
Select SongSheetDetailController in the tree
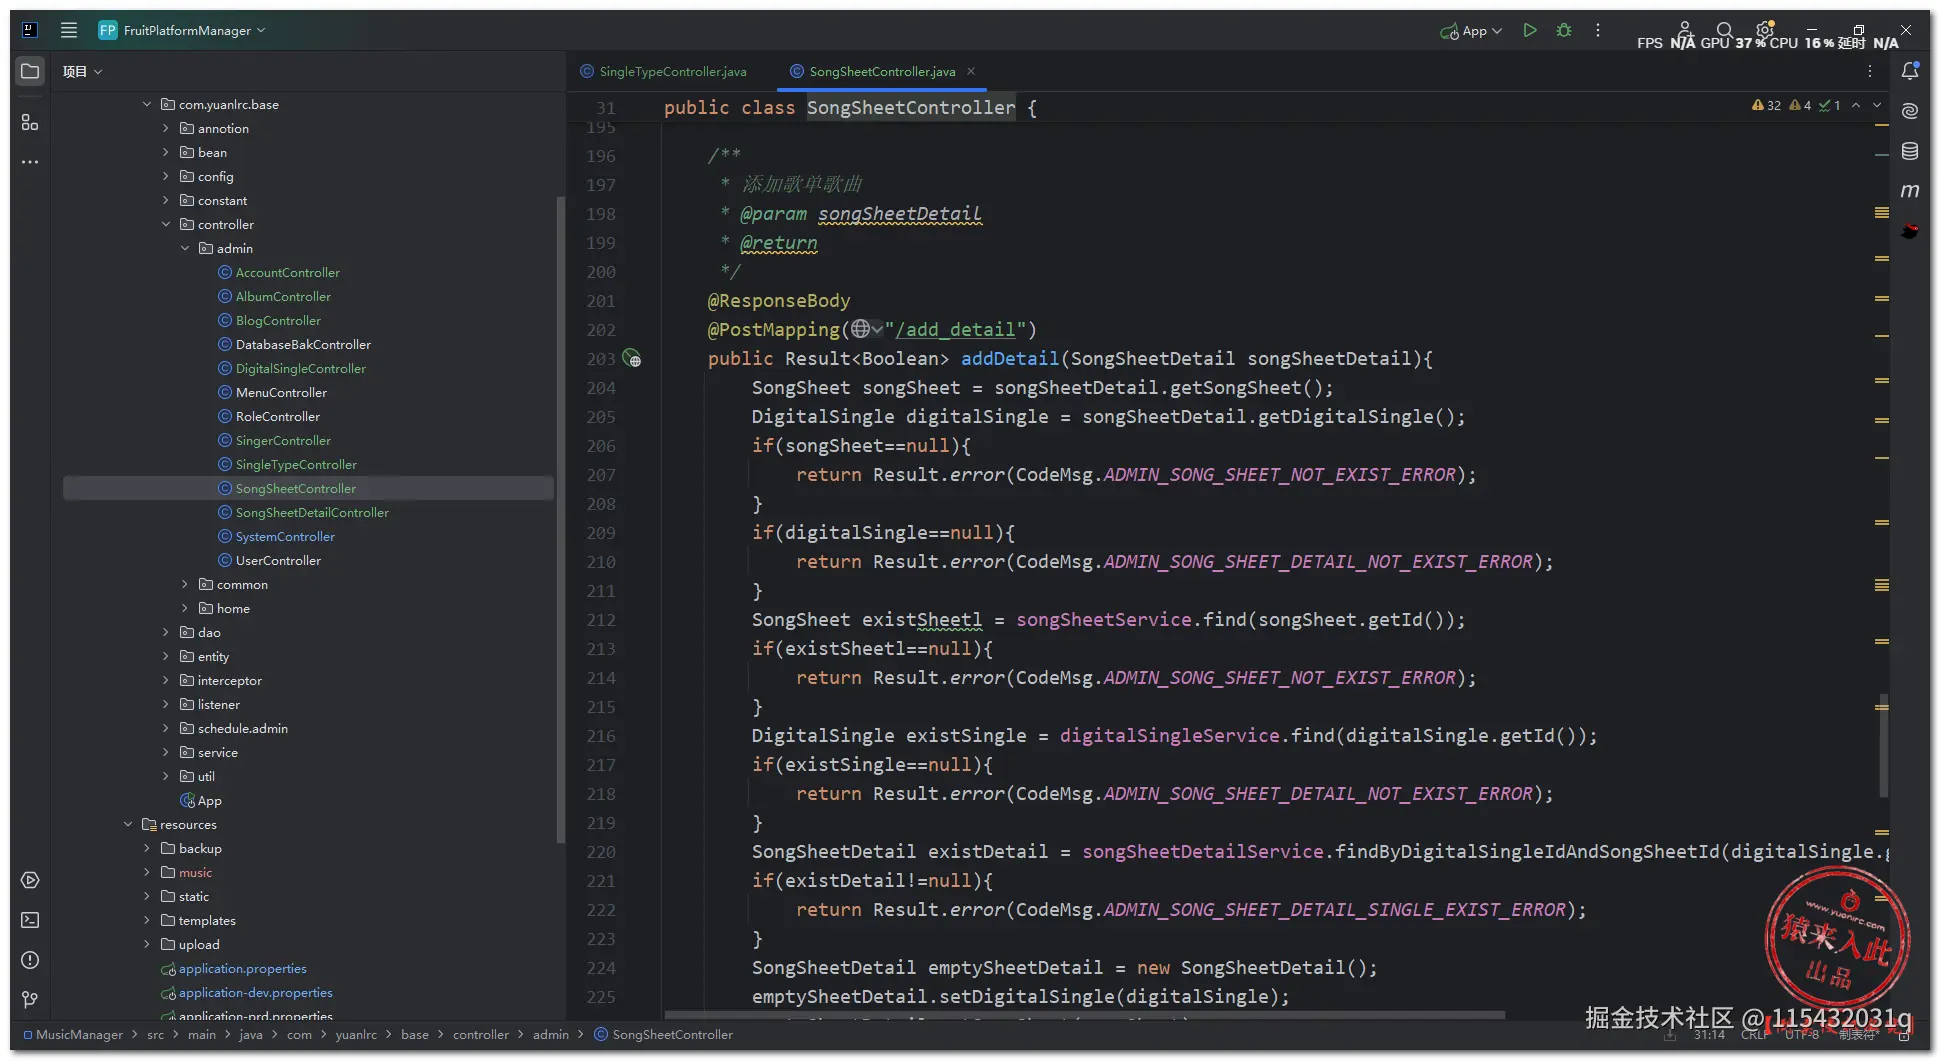312,512
